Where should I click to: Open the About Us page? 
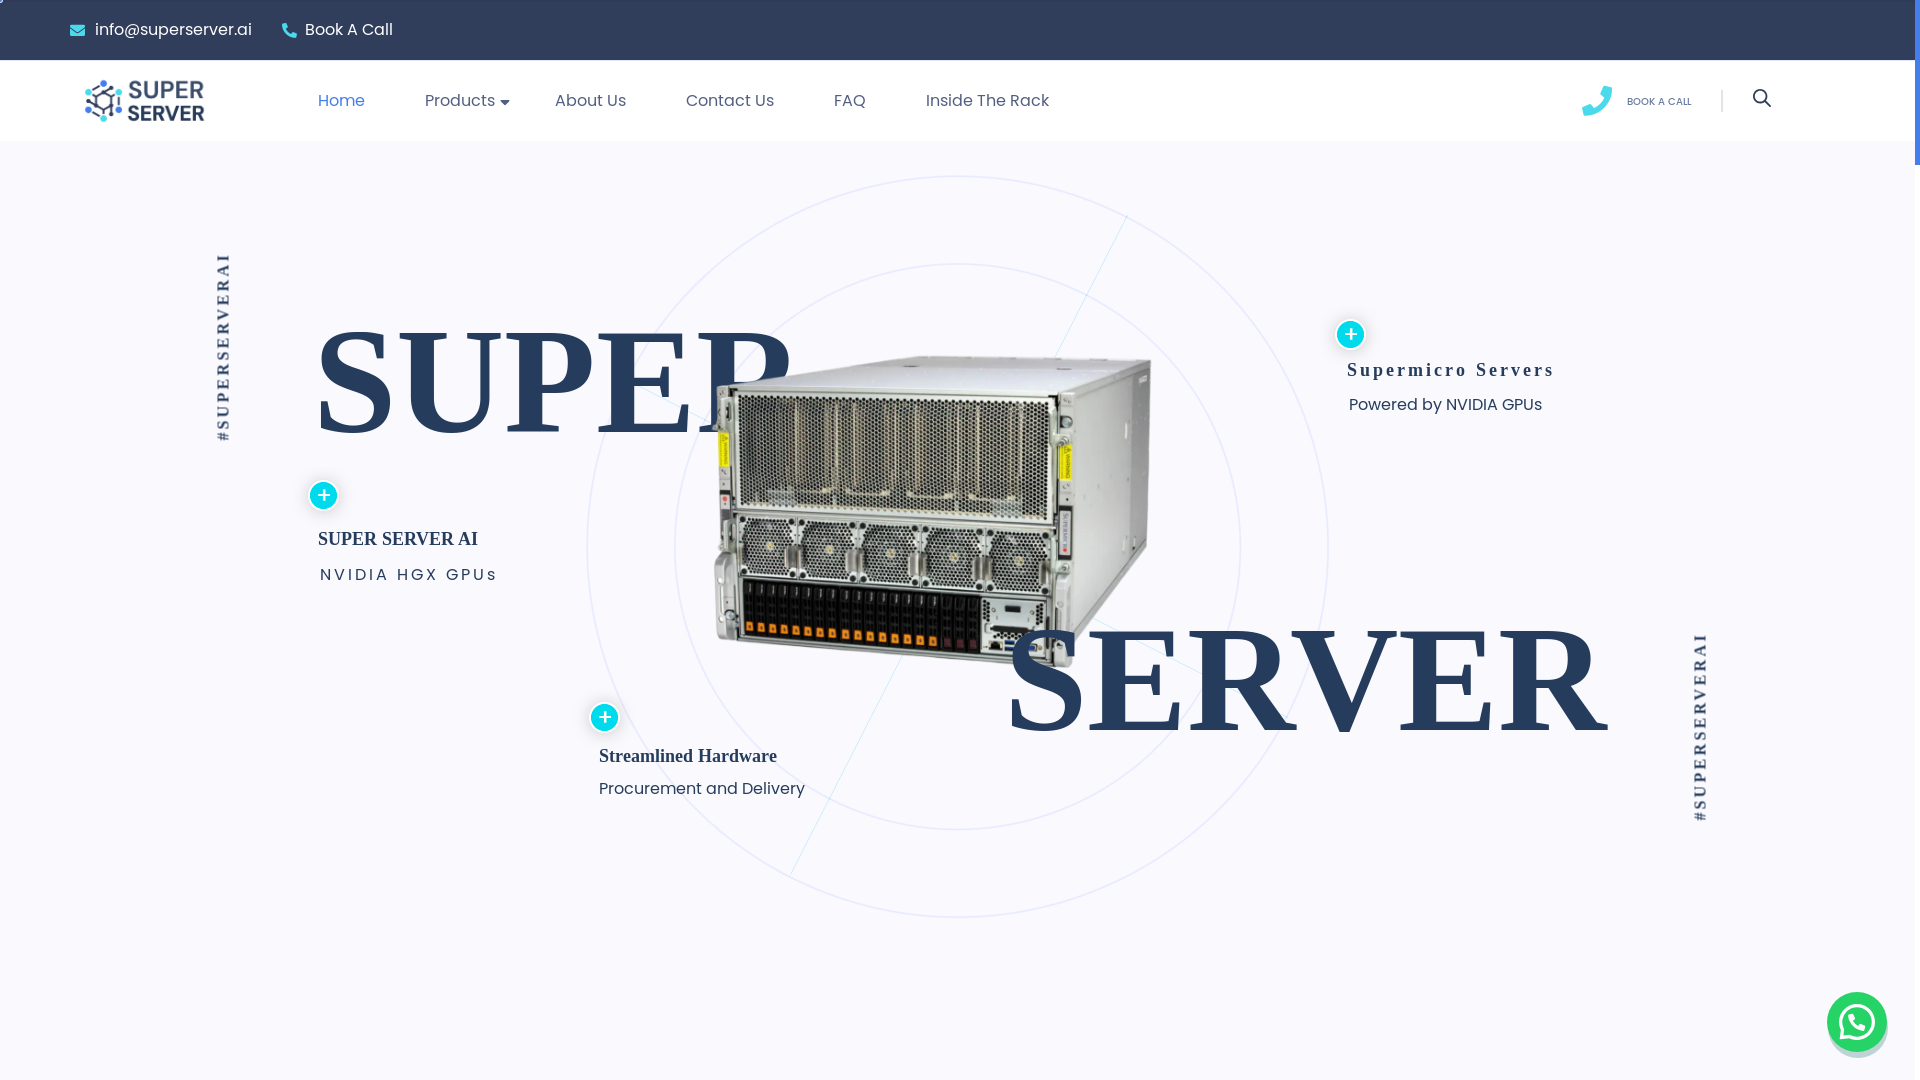pyautogui.click(x=590, y=101)
